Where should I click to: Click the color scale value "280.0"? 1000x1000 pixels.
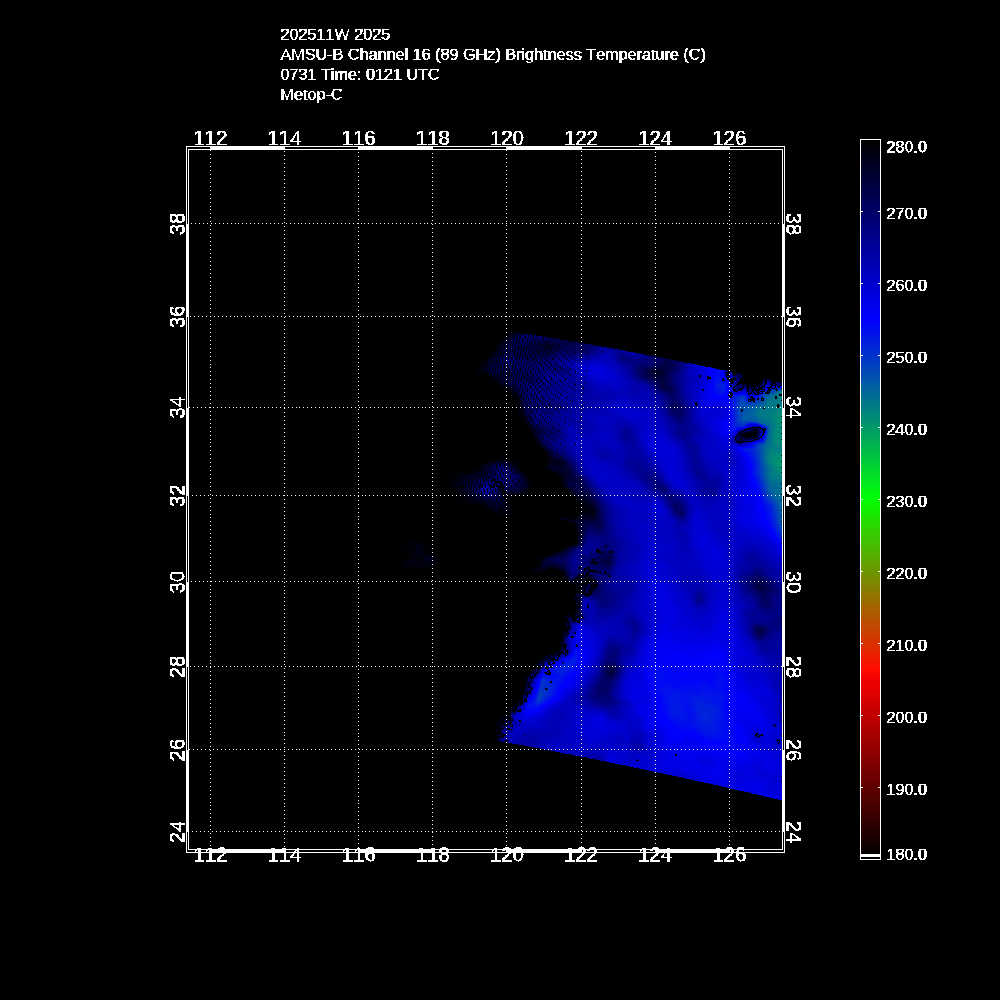[906, 147]
